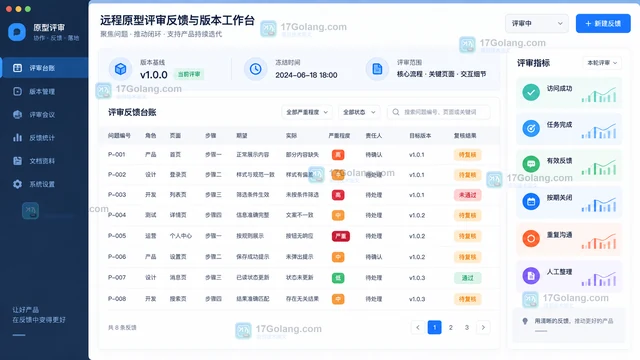
Task: Select page 2 in pagination
Action: click(451, 327)
